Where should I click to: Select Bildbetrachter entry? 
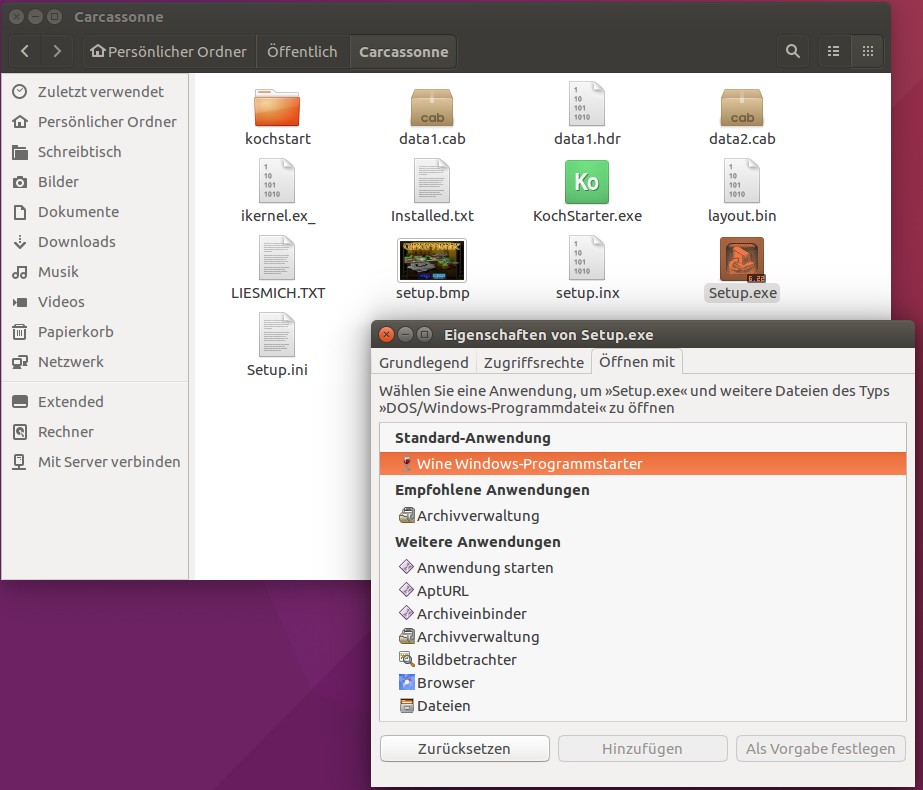[643, 659]
